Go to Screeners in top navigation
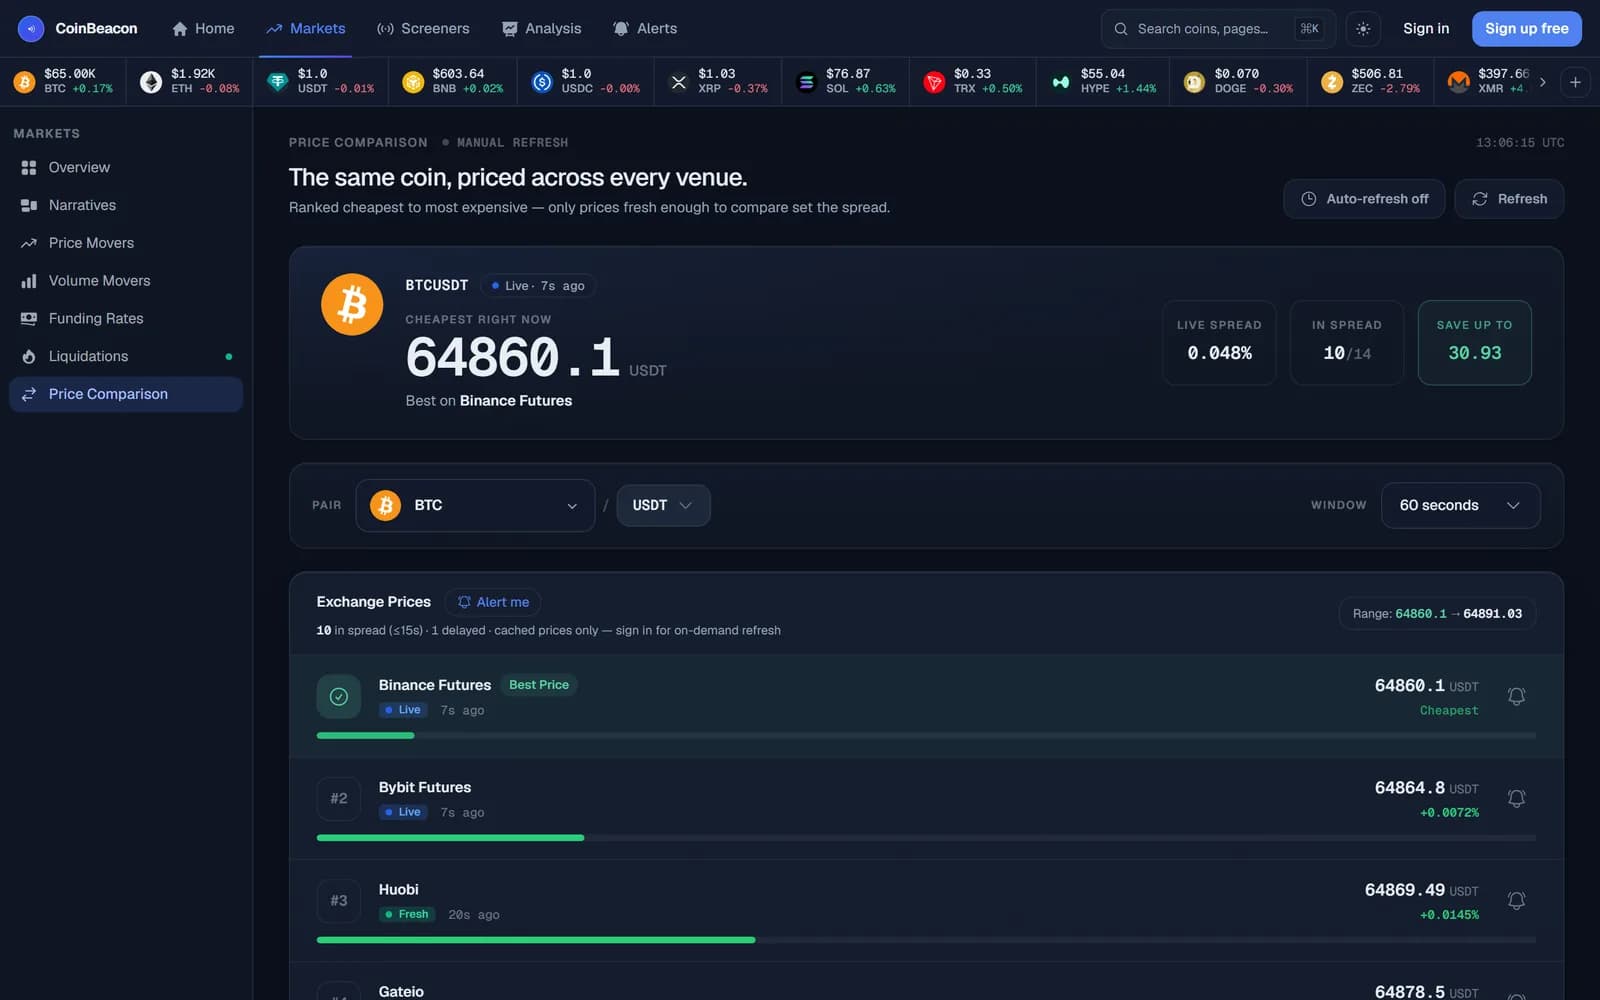 click(423, 29)
